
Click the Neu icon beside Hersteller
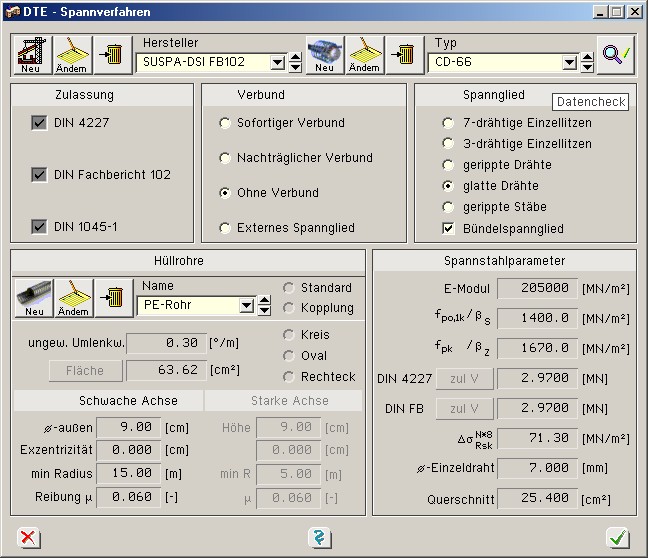coord(31,54)
